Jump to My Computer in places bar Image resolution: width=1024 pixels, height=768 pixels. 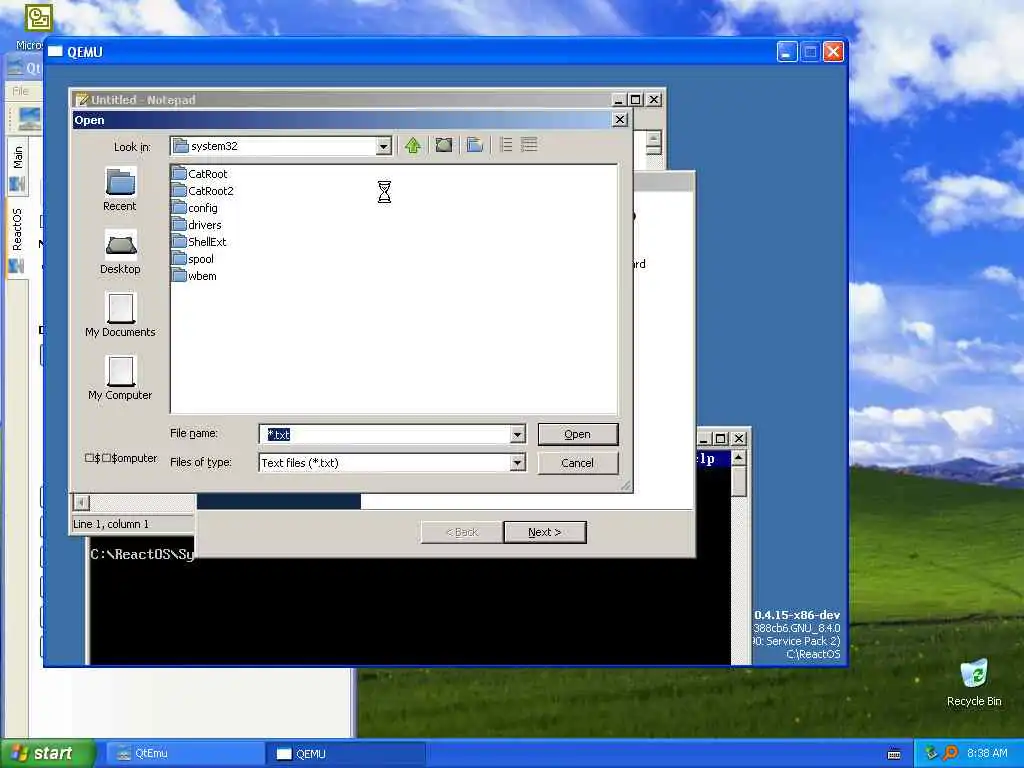coord(120,379)
